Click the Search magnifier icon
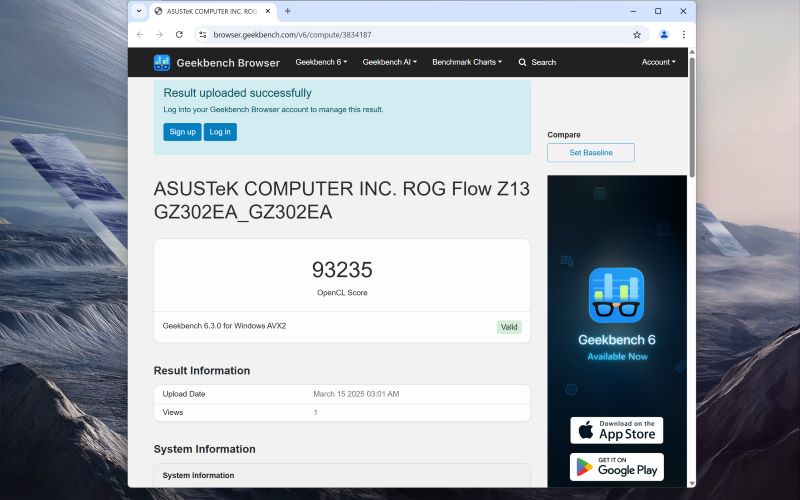This screenshot has width=800, height=500. click(x=522, y=62)
